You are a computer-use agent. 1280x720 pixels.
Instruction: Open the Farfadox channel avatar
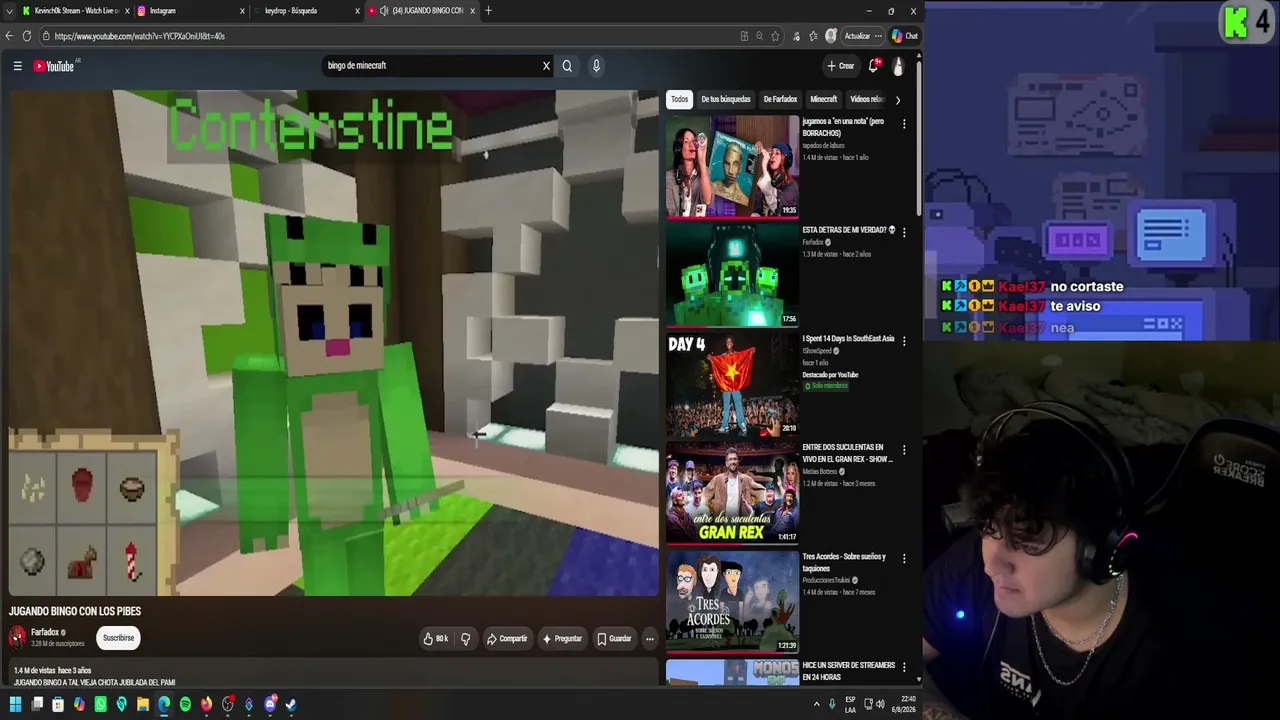17,637
